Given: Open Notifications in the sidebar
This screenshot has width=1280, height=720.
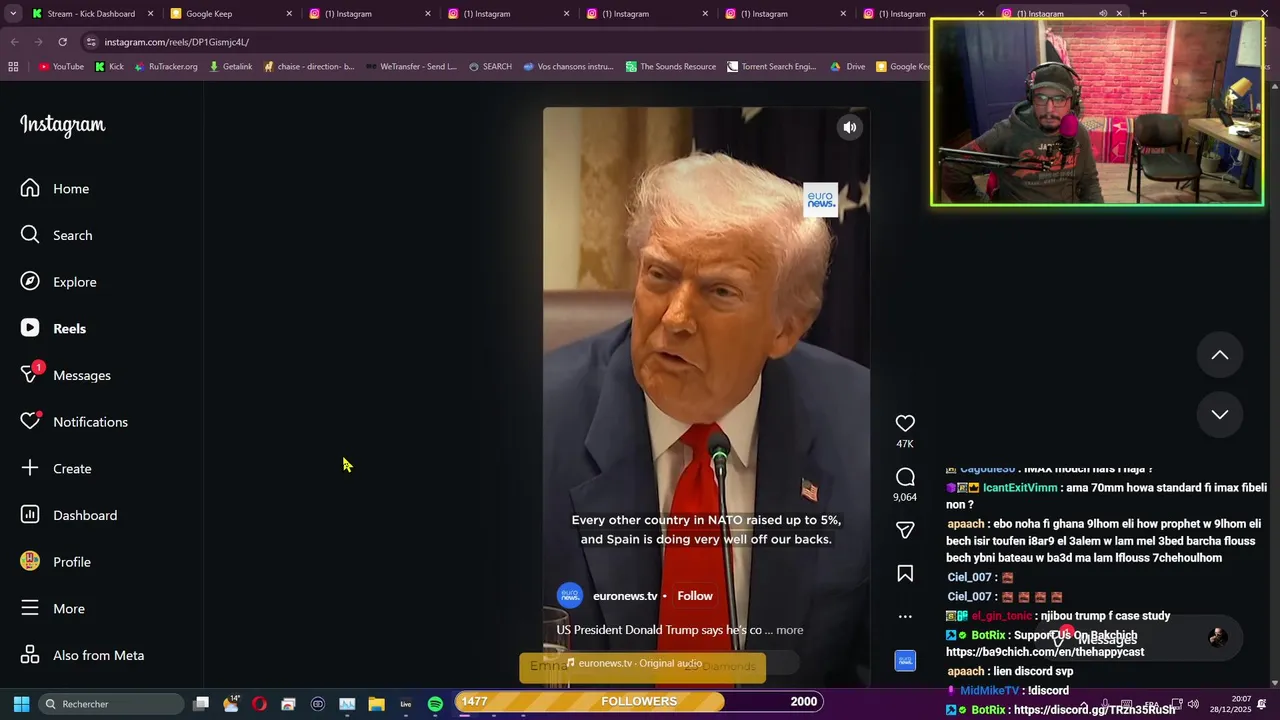Looking at the screenshot, I should click(x=74, y=422).
